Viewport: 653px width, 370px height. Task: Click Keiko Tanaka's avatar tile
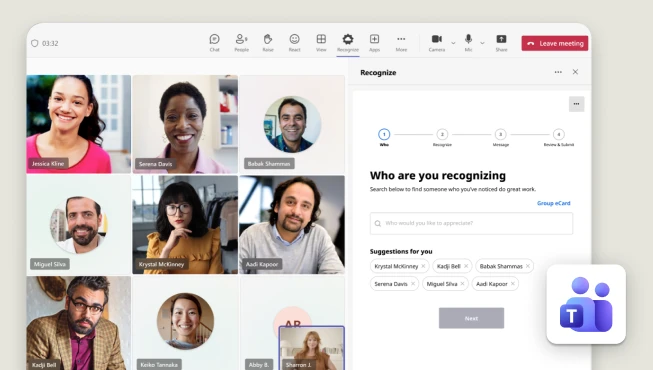point(185,323)
